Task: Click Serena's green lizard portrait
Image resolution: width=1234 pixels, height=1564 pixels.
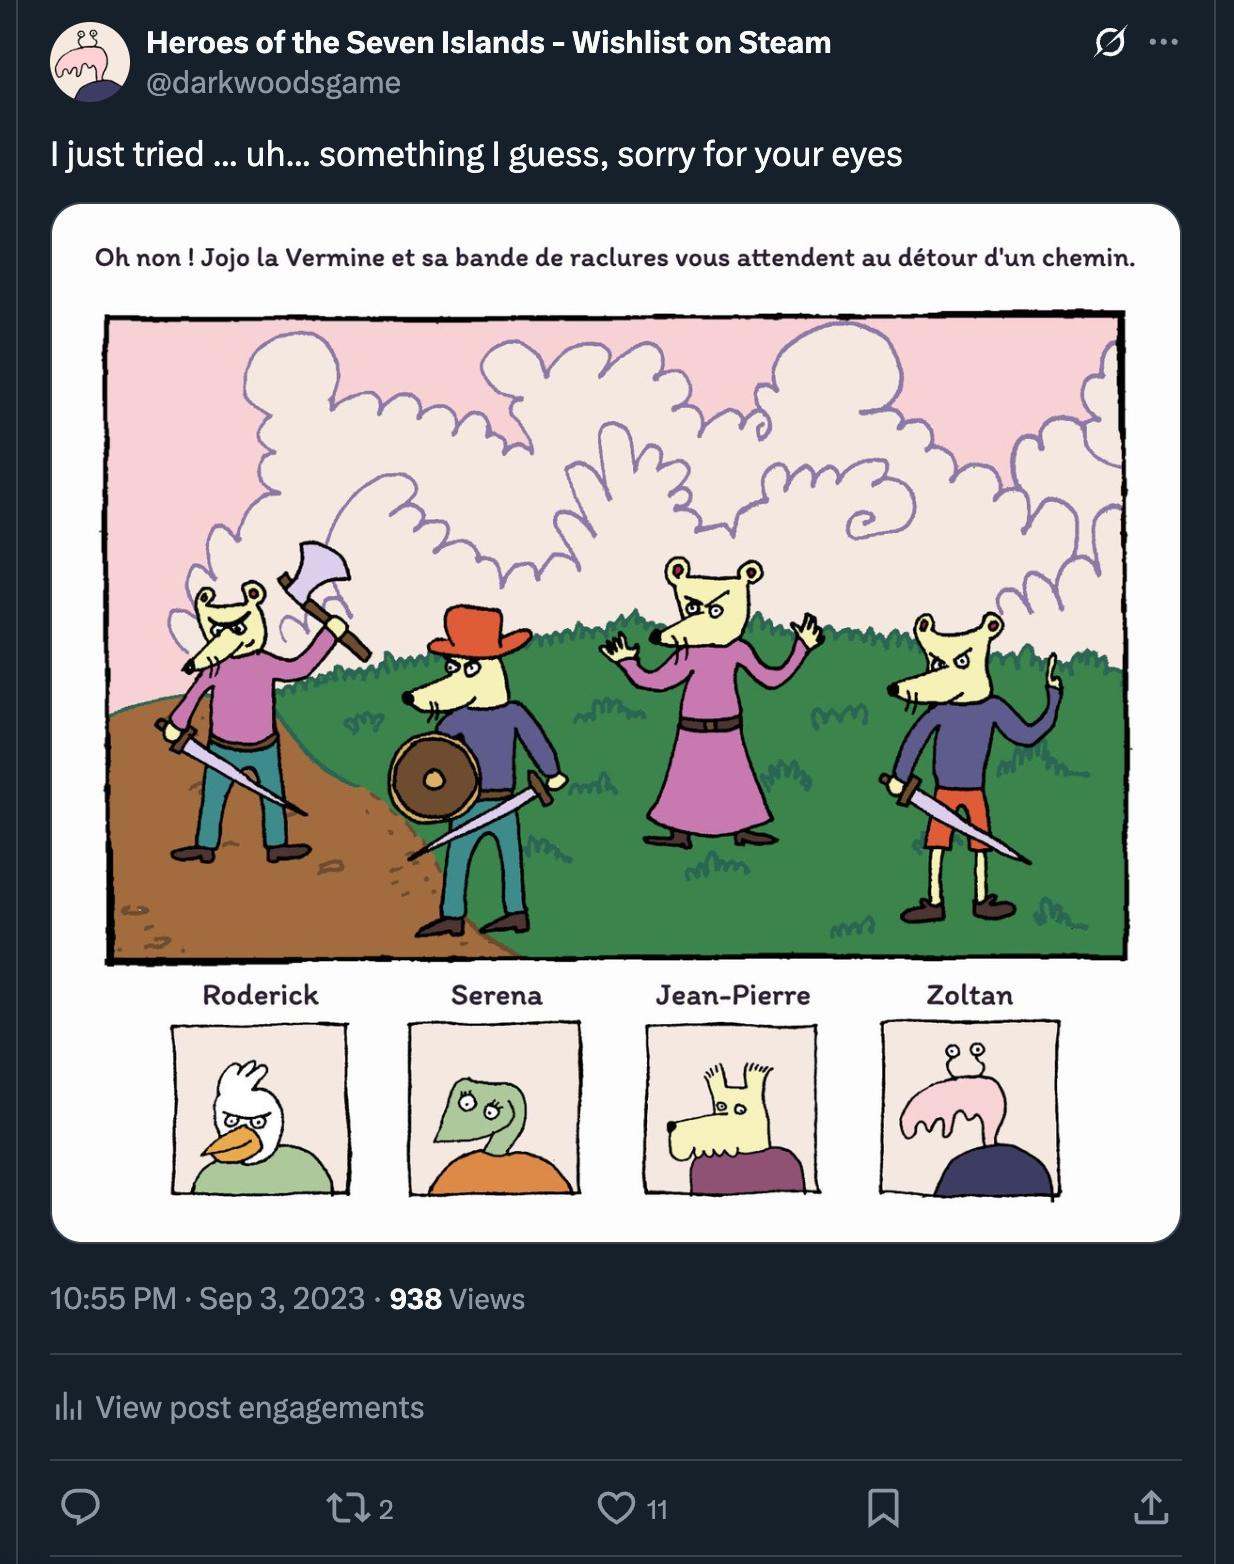Action: [x=495, y=1109]
